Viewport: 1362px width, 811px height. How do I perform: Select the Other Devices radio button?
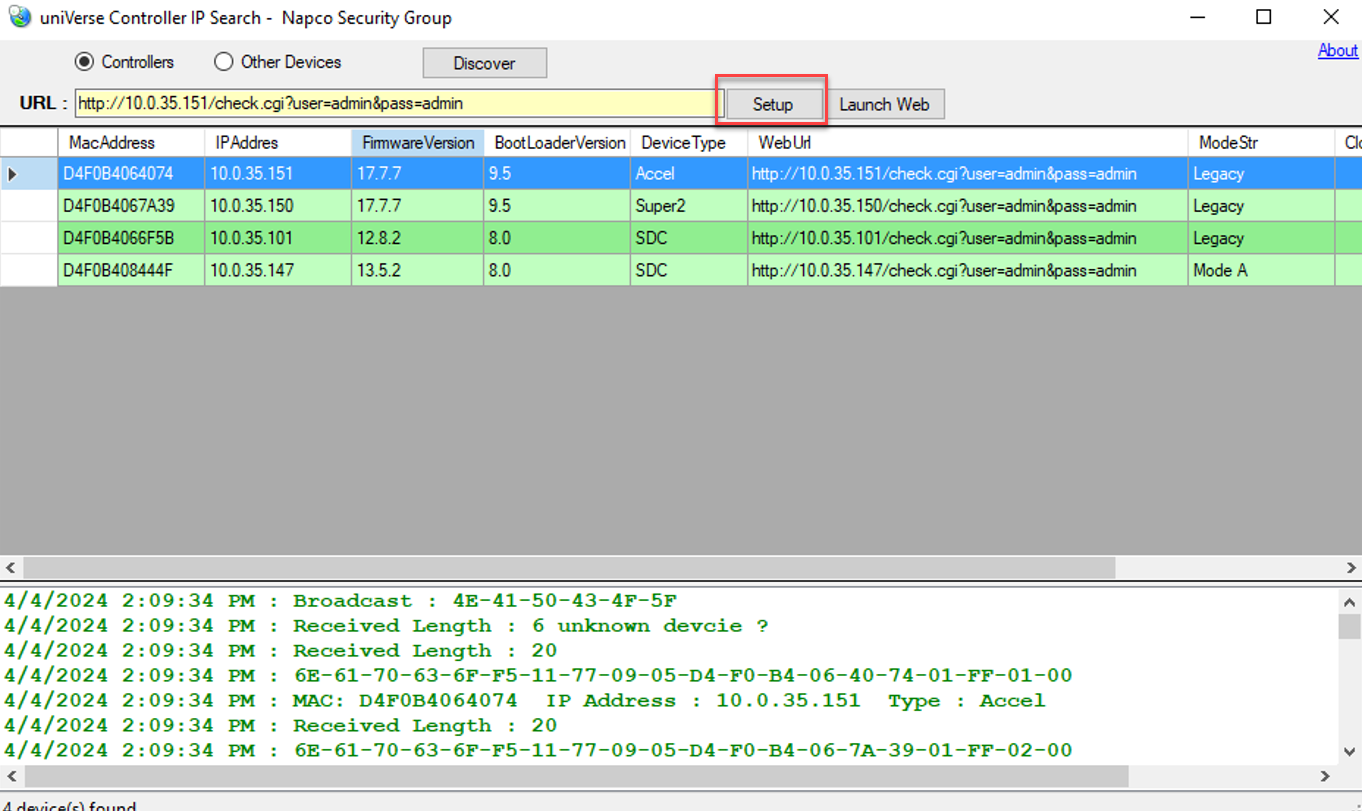pyautogui.click(x=224, y=62)
